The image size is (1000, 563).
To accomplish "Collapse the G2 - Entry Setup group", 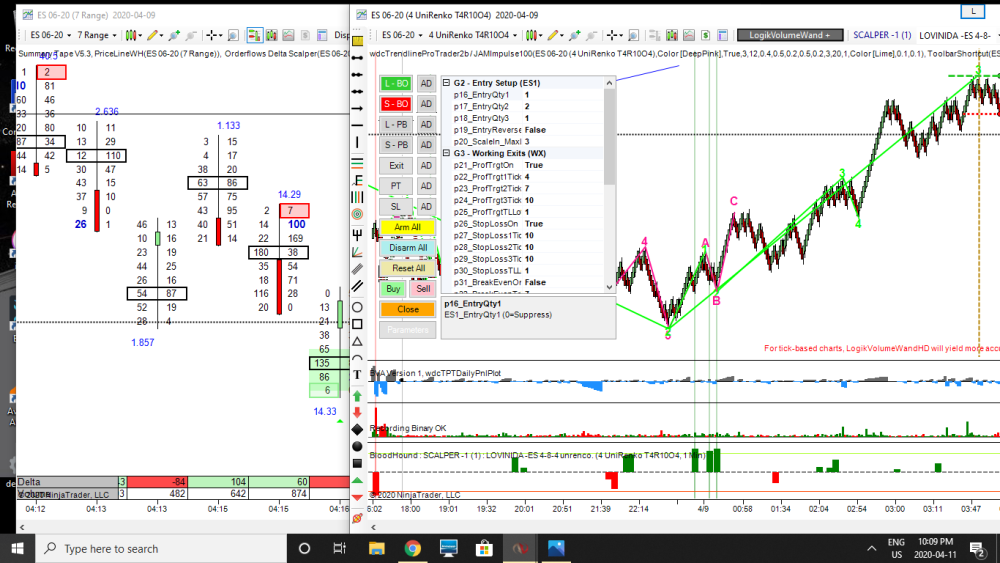I will point(447,83).
